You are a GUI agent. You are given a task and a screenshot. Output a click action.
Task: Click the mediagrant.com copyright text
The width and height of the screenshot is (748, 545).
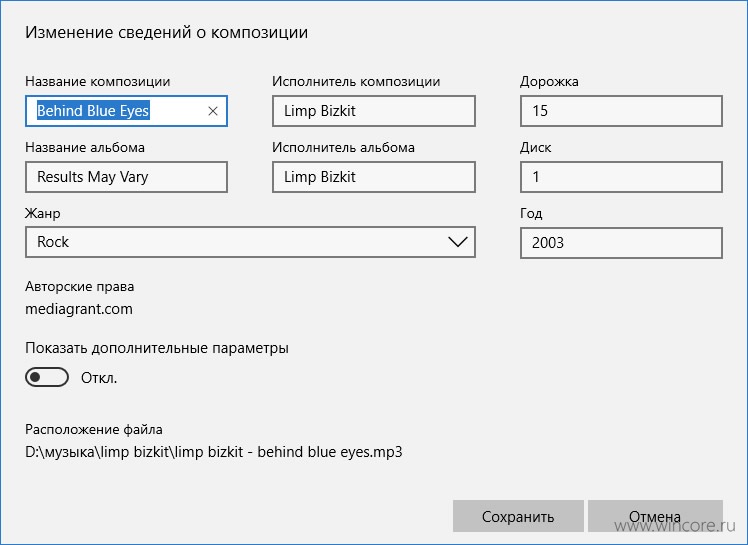point(79,309)
